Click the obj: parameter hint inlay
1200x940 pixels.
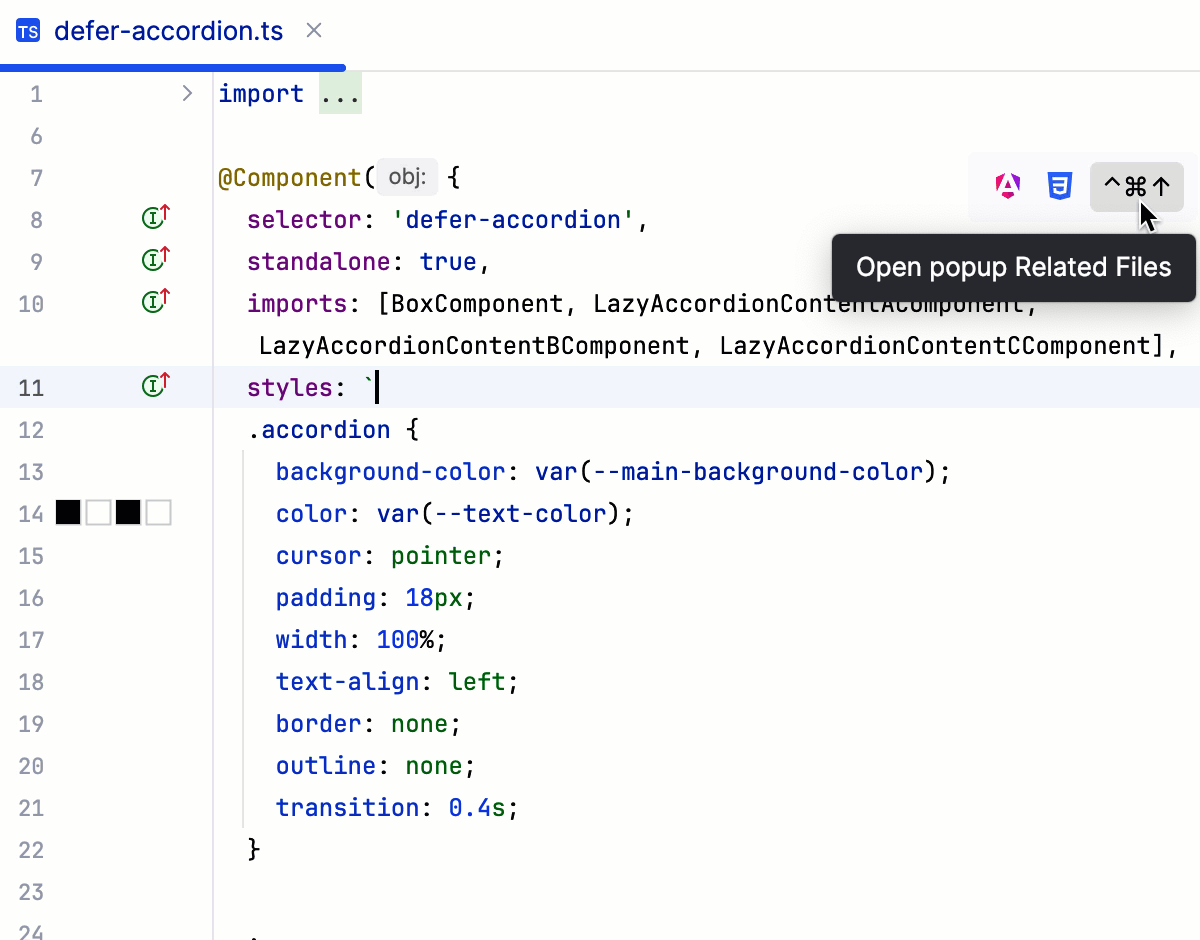pos(407,177)
